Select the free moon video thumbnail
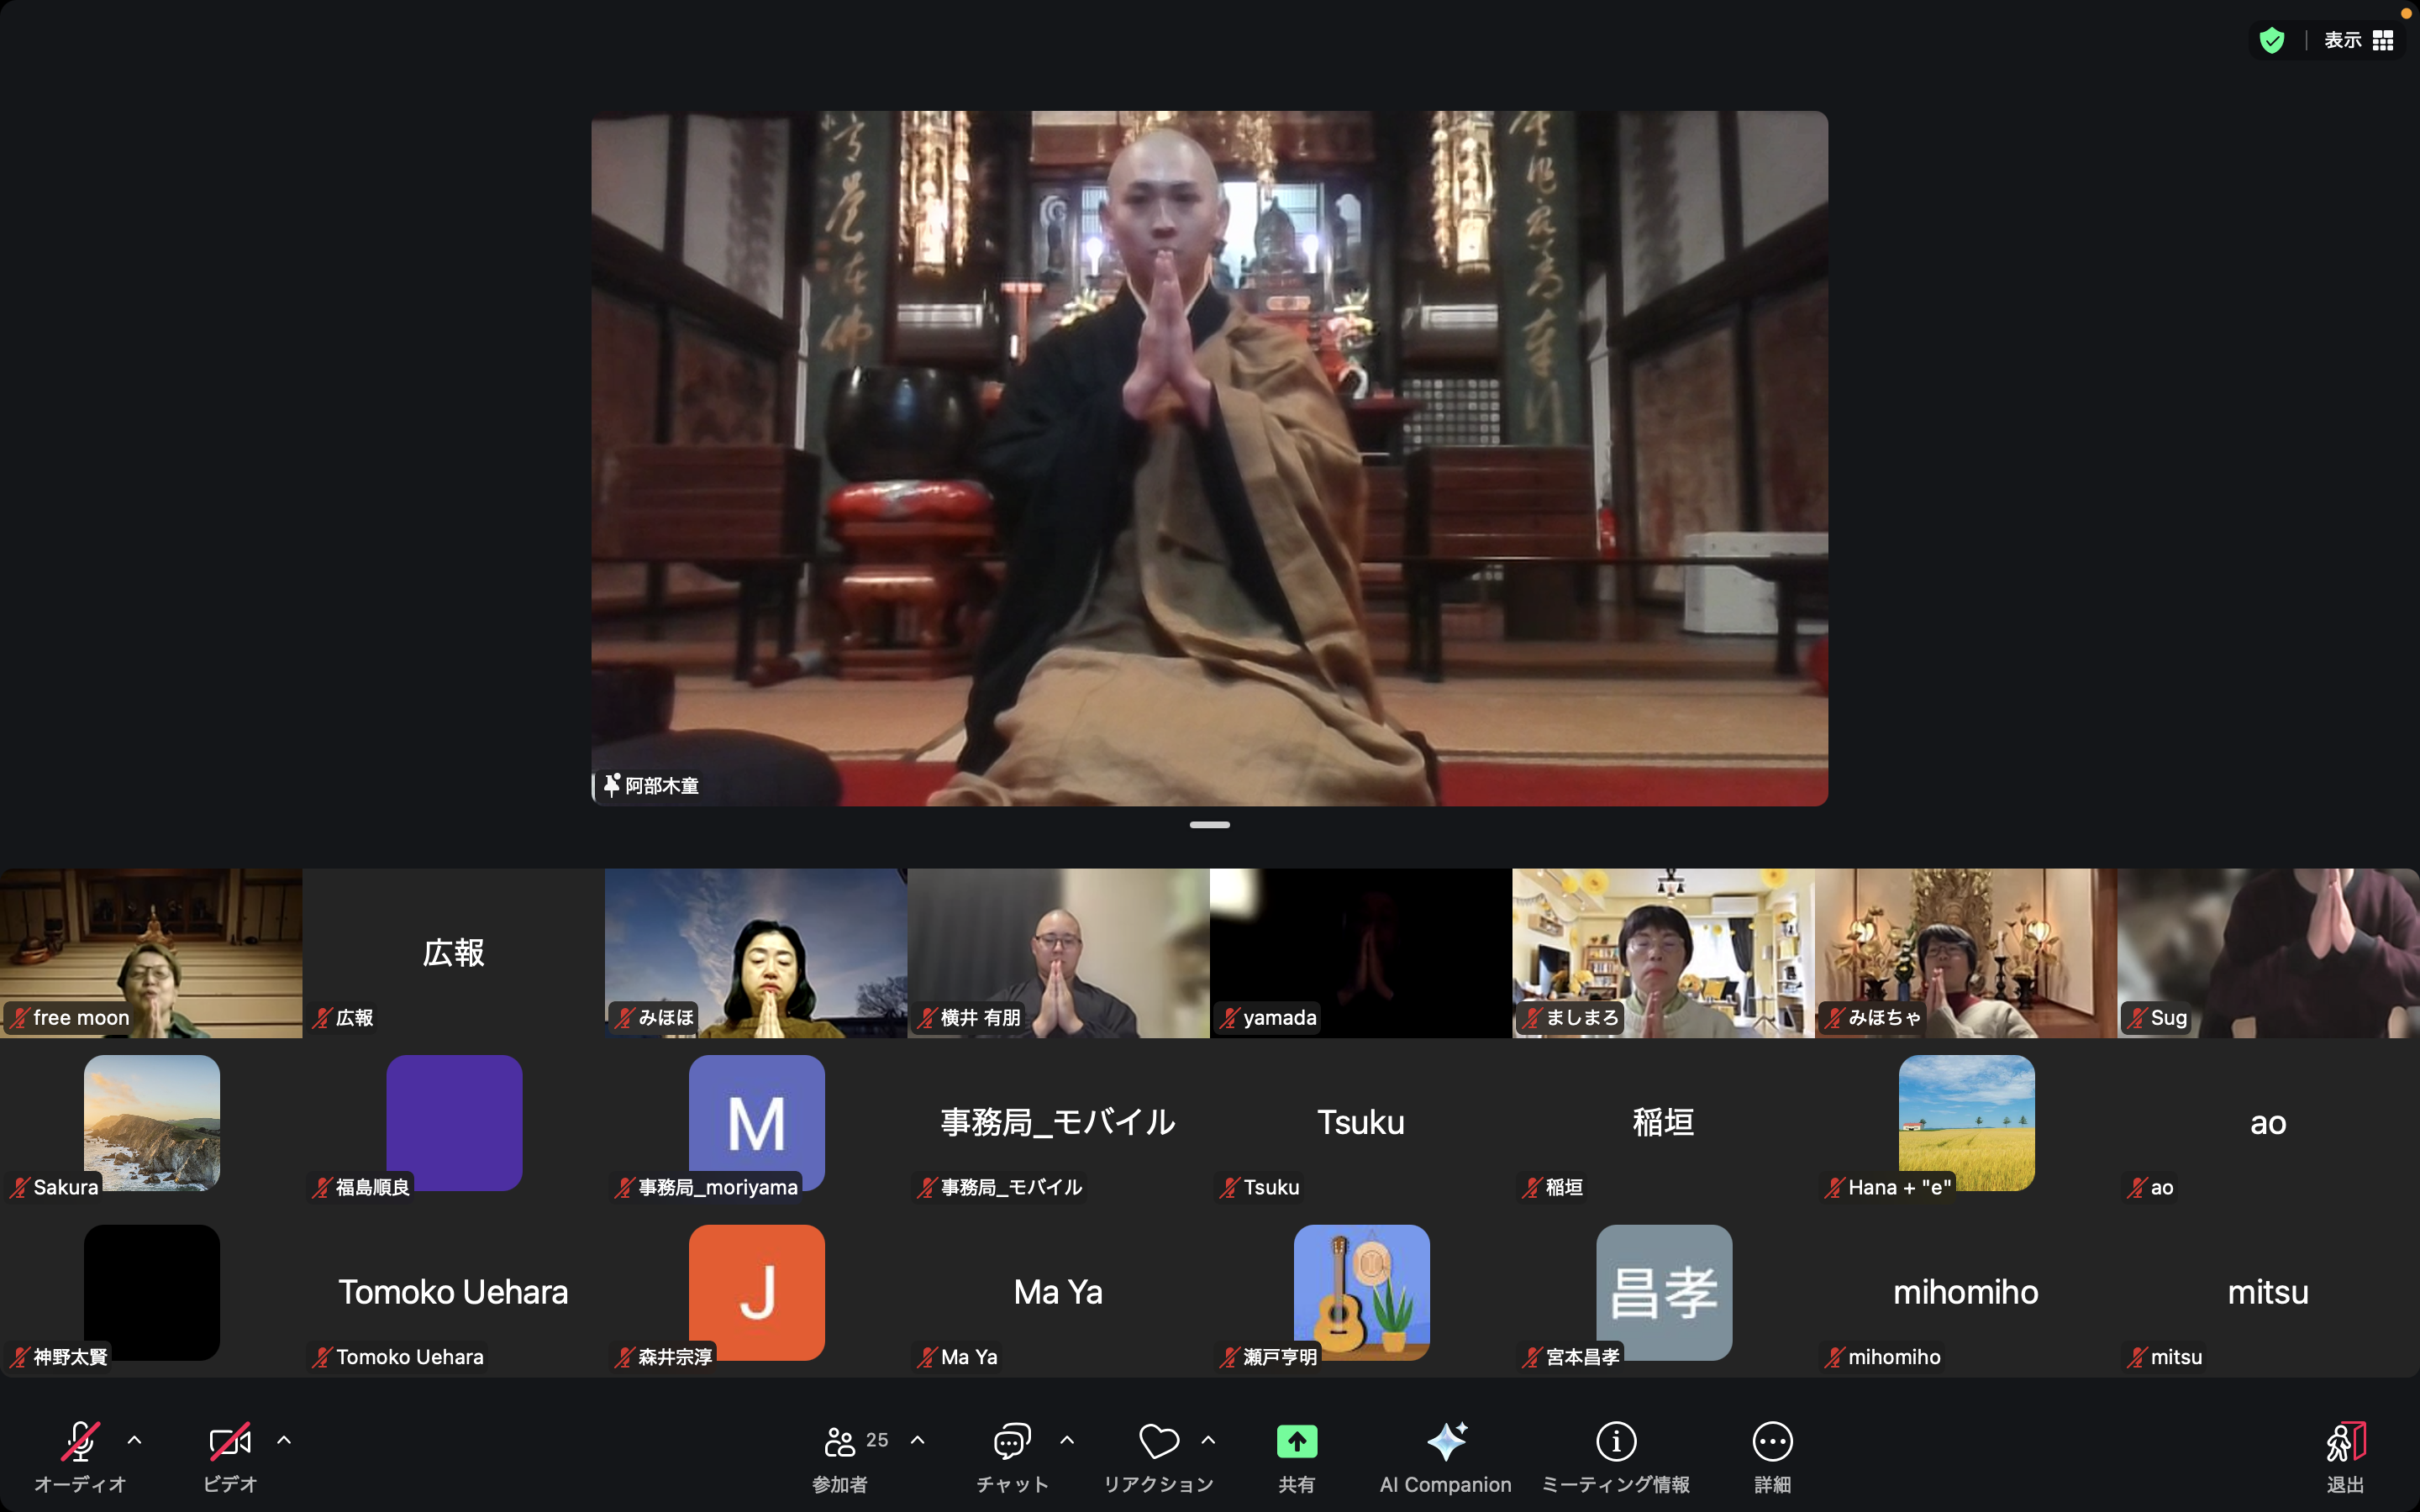Viewport: 2420px width, 1512px height. click(x=151, y=952)
